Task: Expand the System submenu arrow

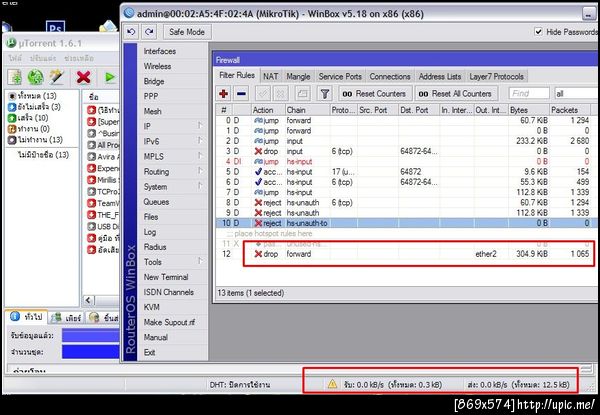Action: [x=200, y=186]
